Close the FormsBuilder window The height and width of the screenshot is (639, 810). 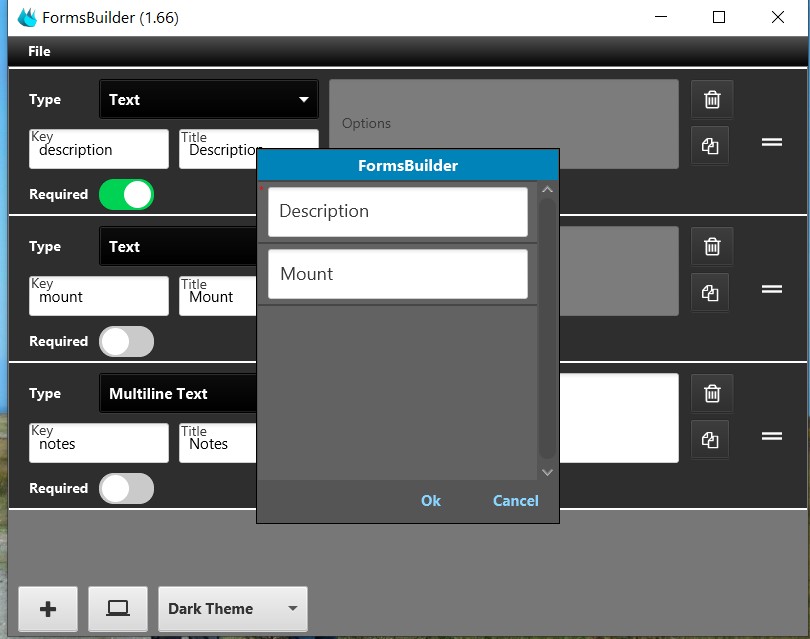[777, 17]
